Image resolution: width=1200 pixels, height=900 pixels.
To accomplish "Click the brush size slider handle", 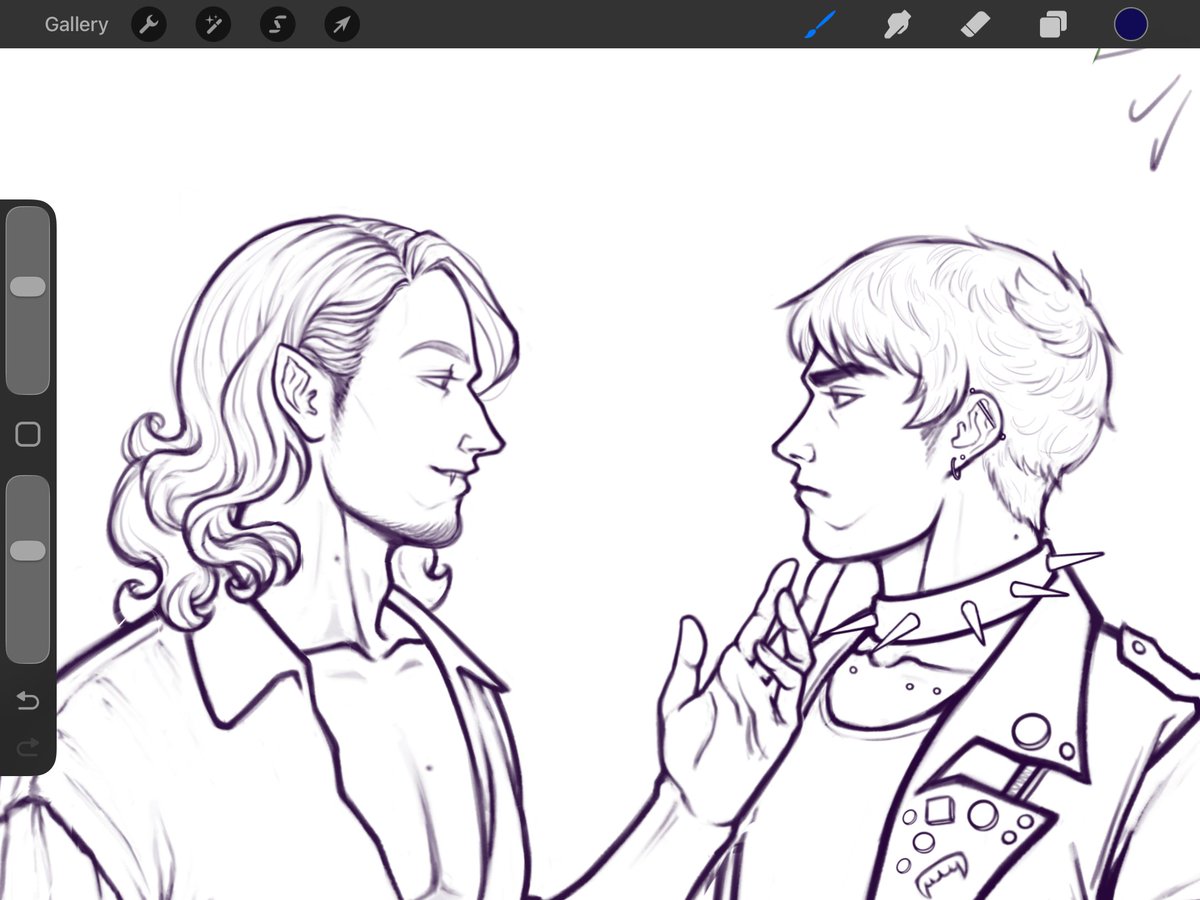I will tap(28, 287).
